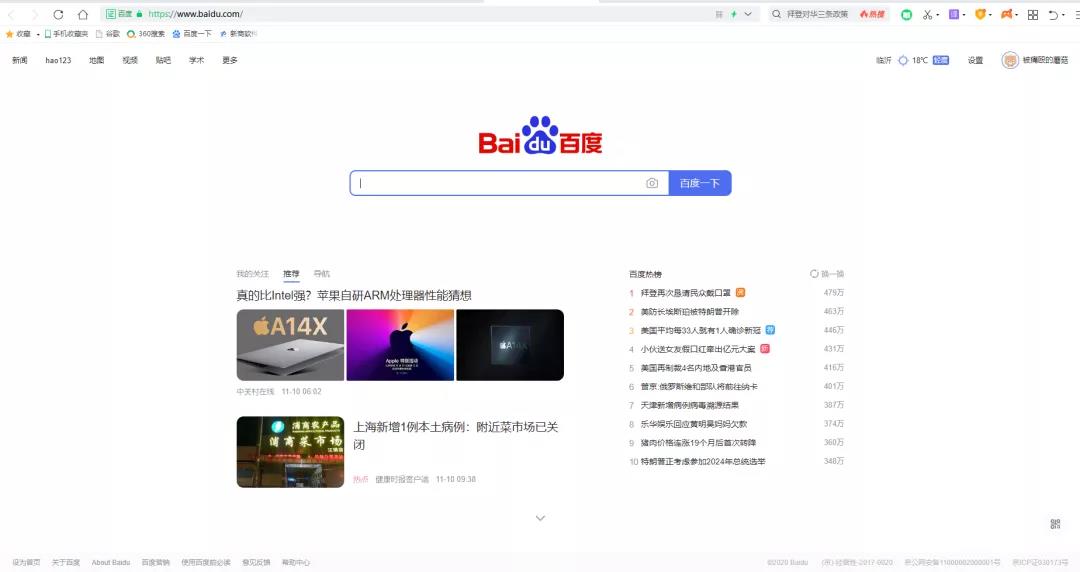Click the four-square apps grid icon

coord(1032,14)
